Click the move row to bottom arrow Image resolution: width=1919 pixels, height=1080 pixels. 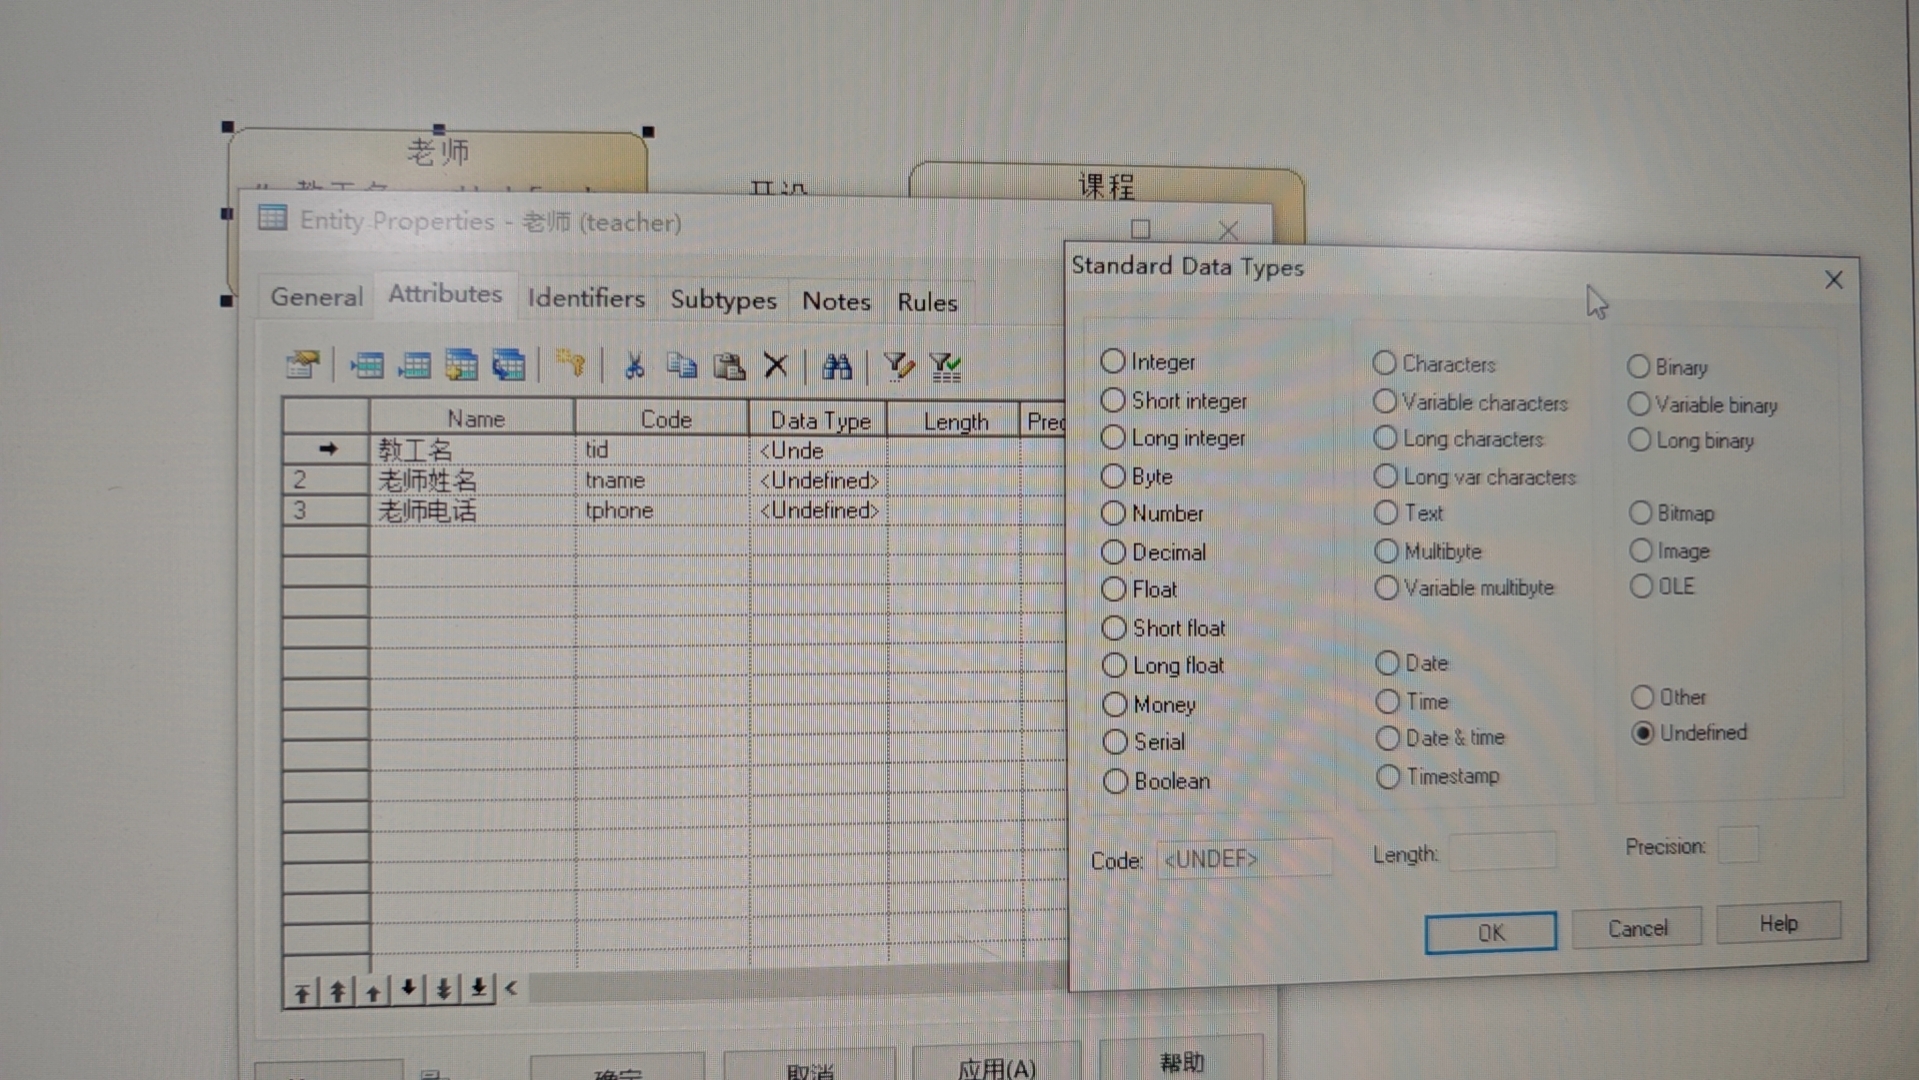(x=479, y=990)
